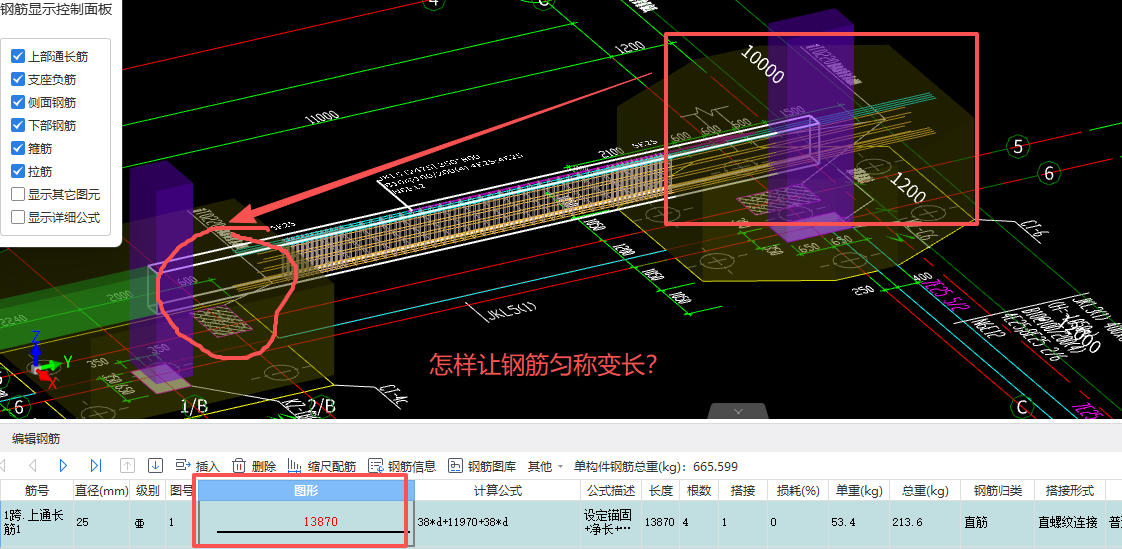Uncheck 下部钢筋 checkbox

click(18, 125)
